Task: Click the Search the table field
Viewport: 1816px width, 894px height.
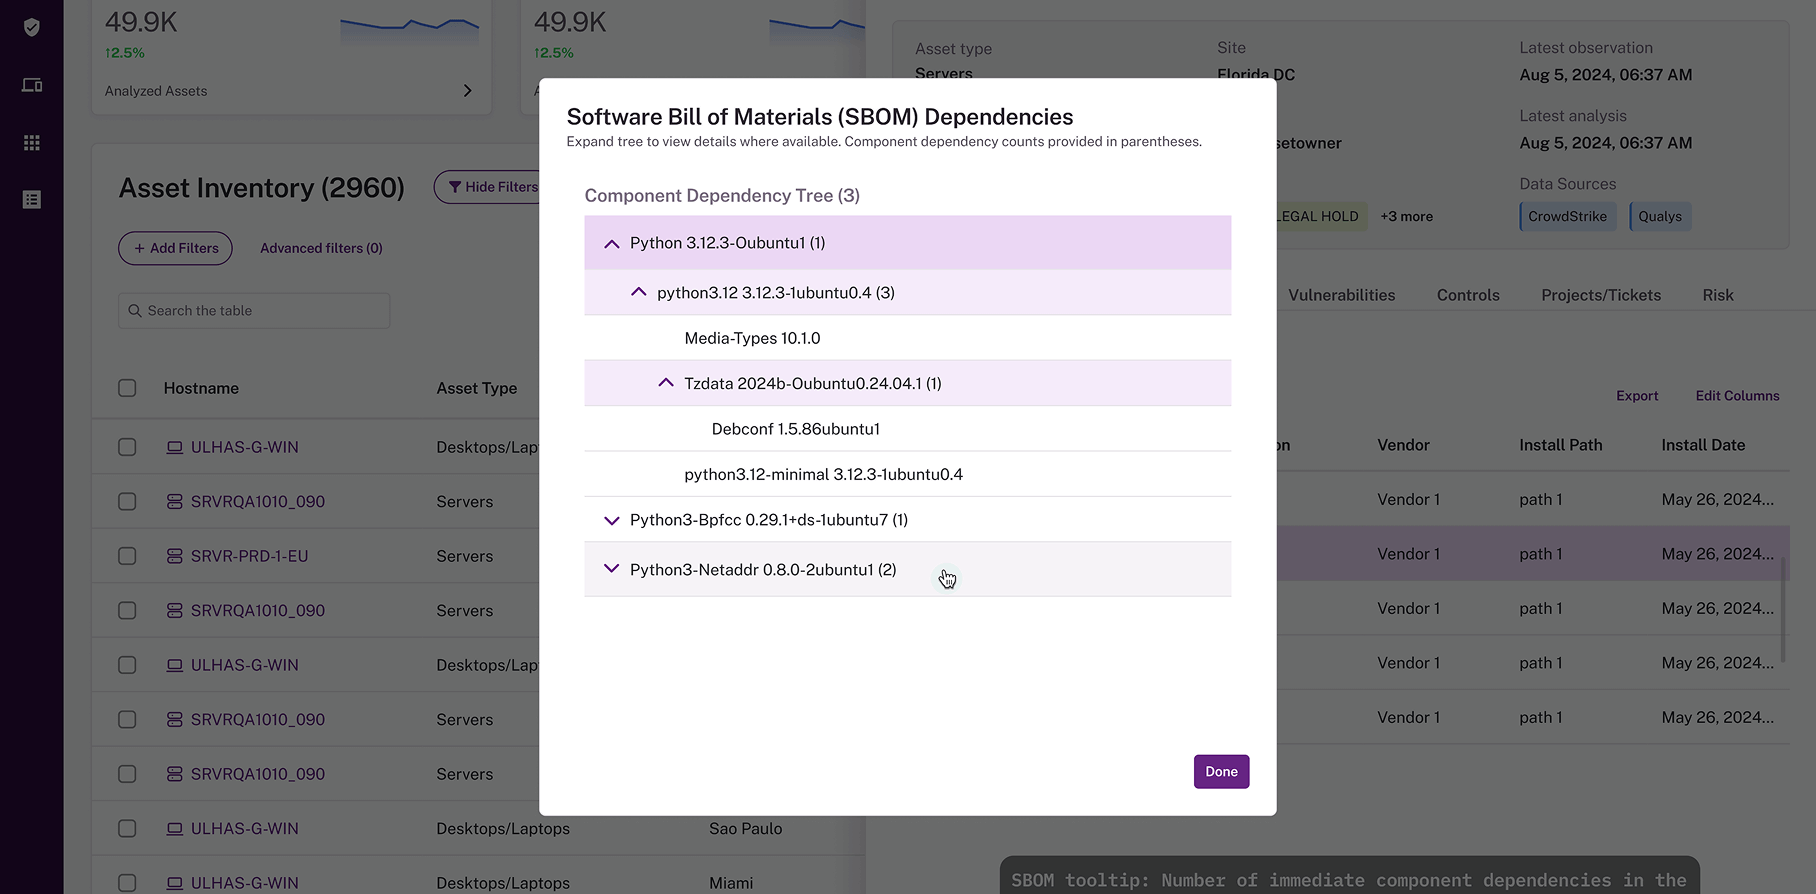Action: (254, 311)
